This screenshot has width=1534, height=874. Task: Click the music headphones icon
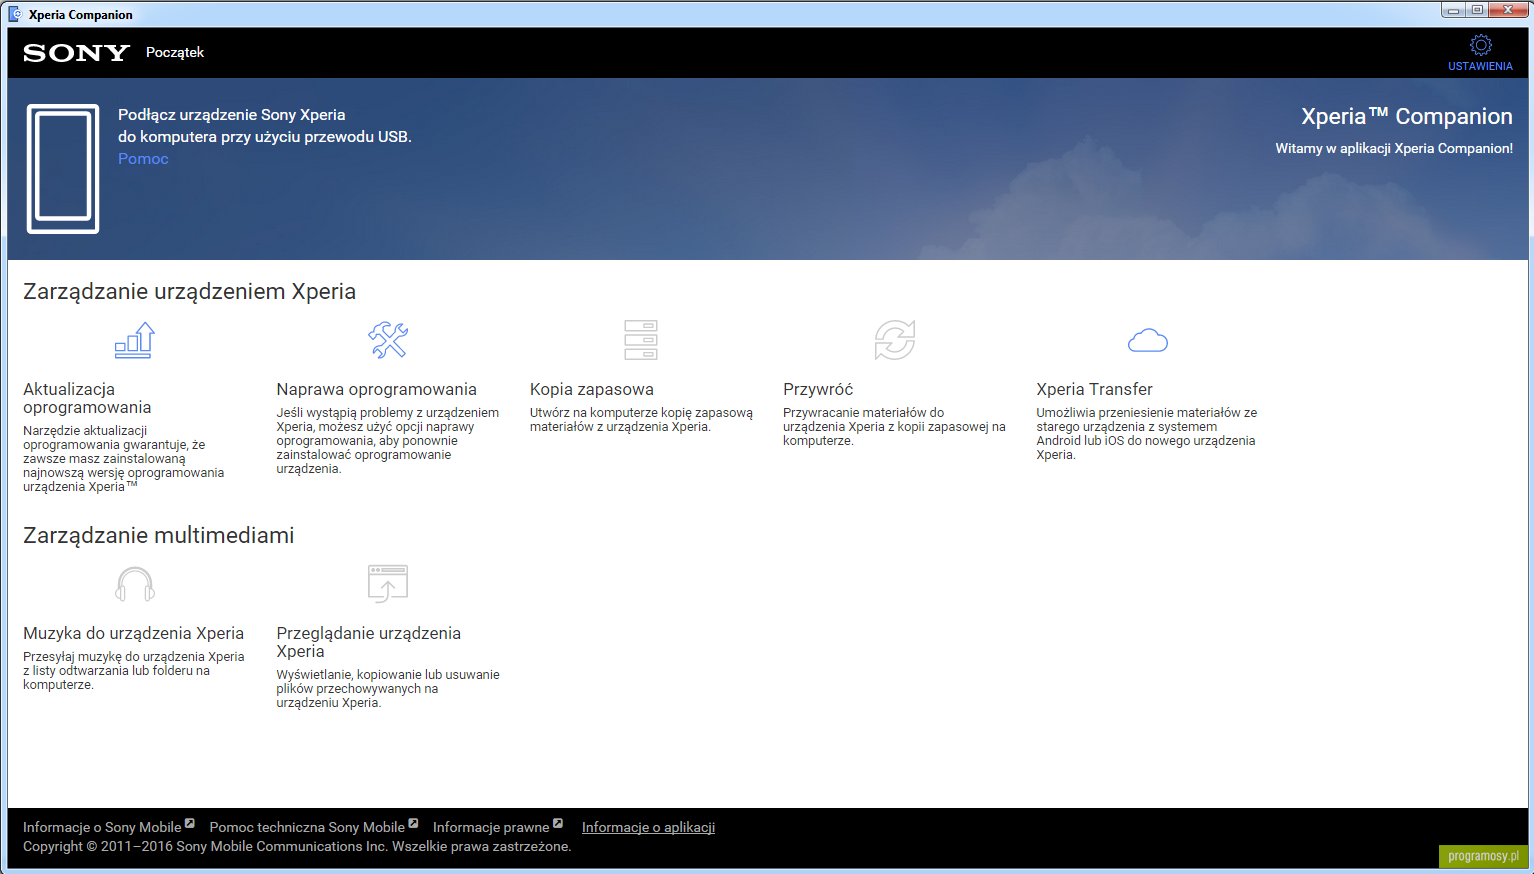[135, 584]
